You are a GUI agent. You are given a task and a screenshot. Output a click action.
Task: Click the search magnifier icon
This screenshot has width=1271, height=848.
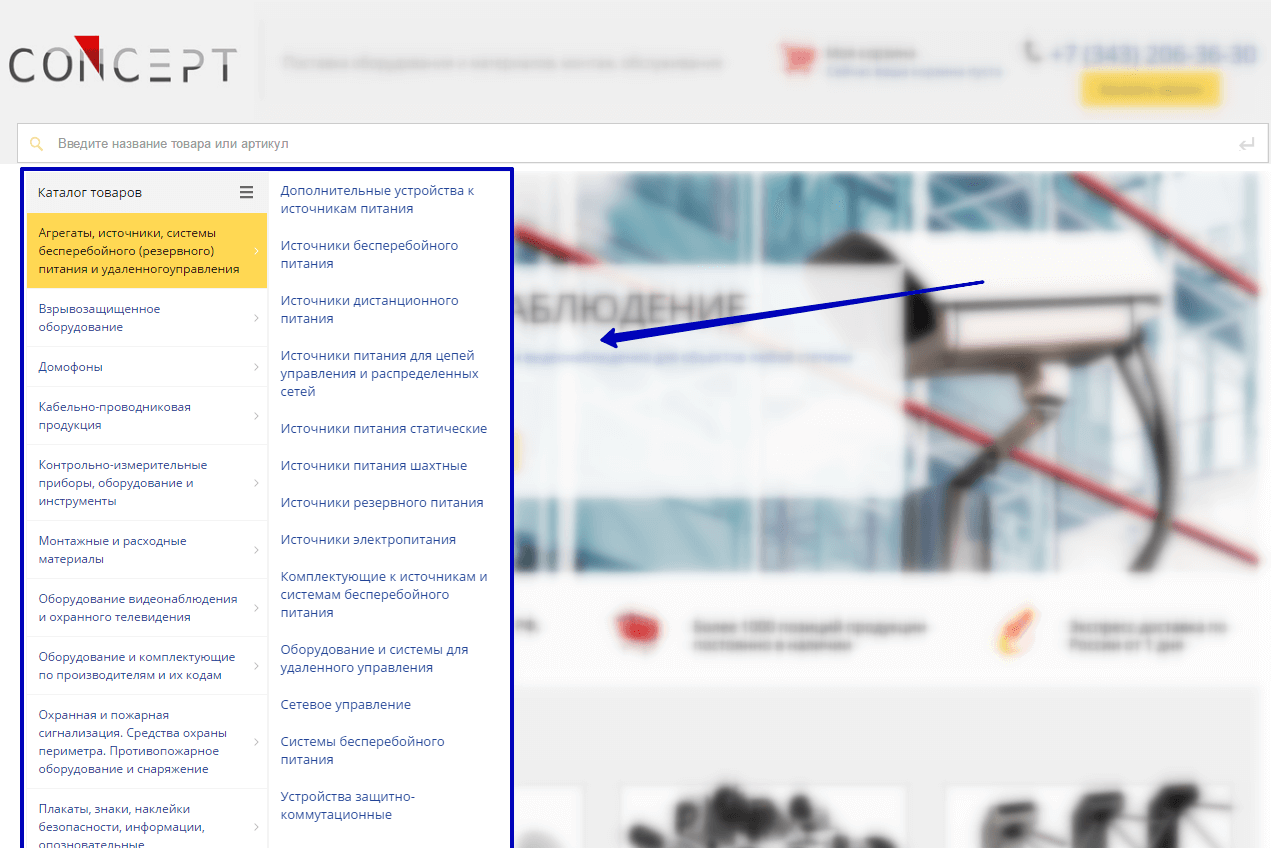pos(37,144)
